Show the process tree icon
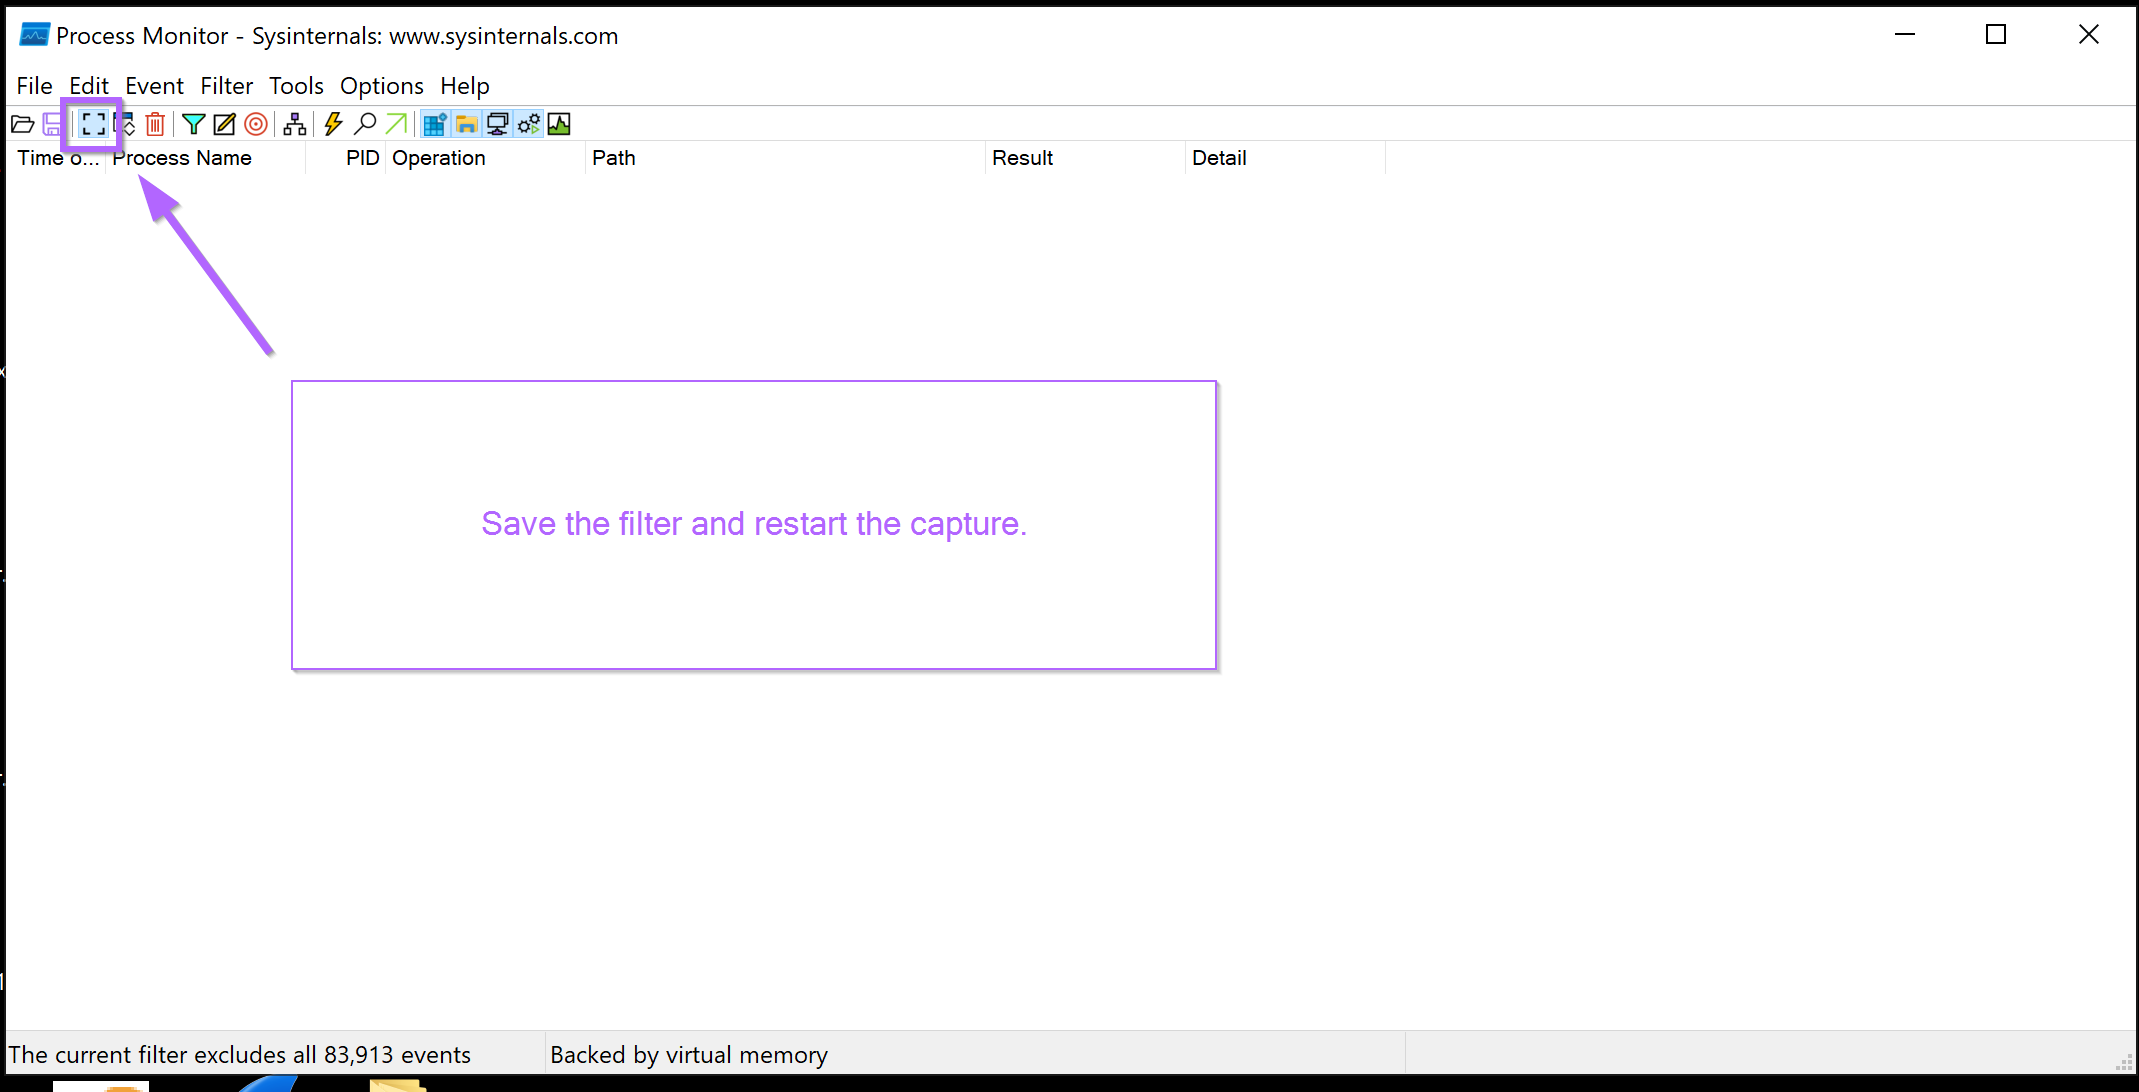2139x1092 pixels. point(294,124)
